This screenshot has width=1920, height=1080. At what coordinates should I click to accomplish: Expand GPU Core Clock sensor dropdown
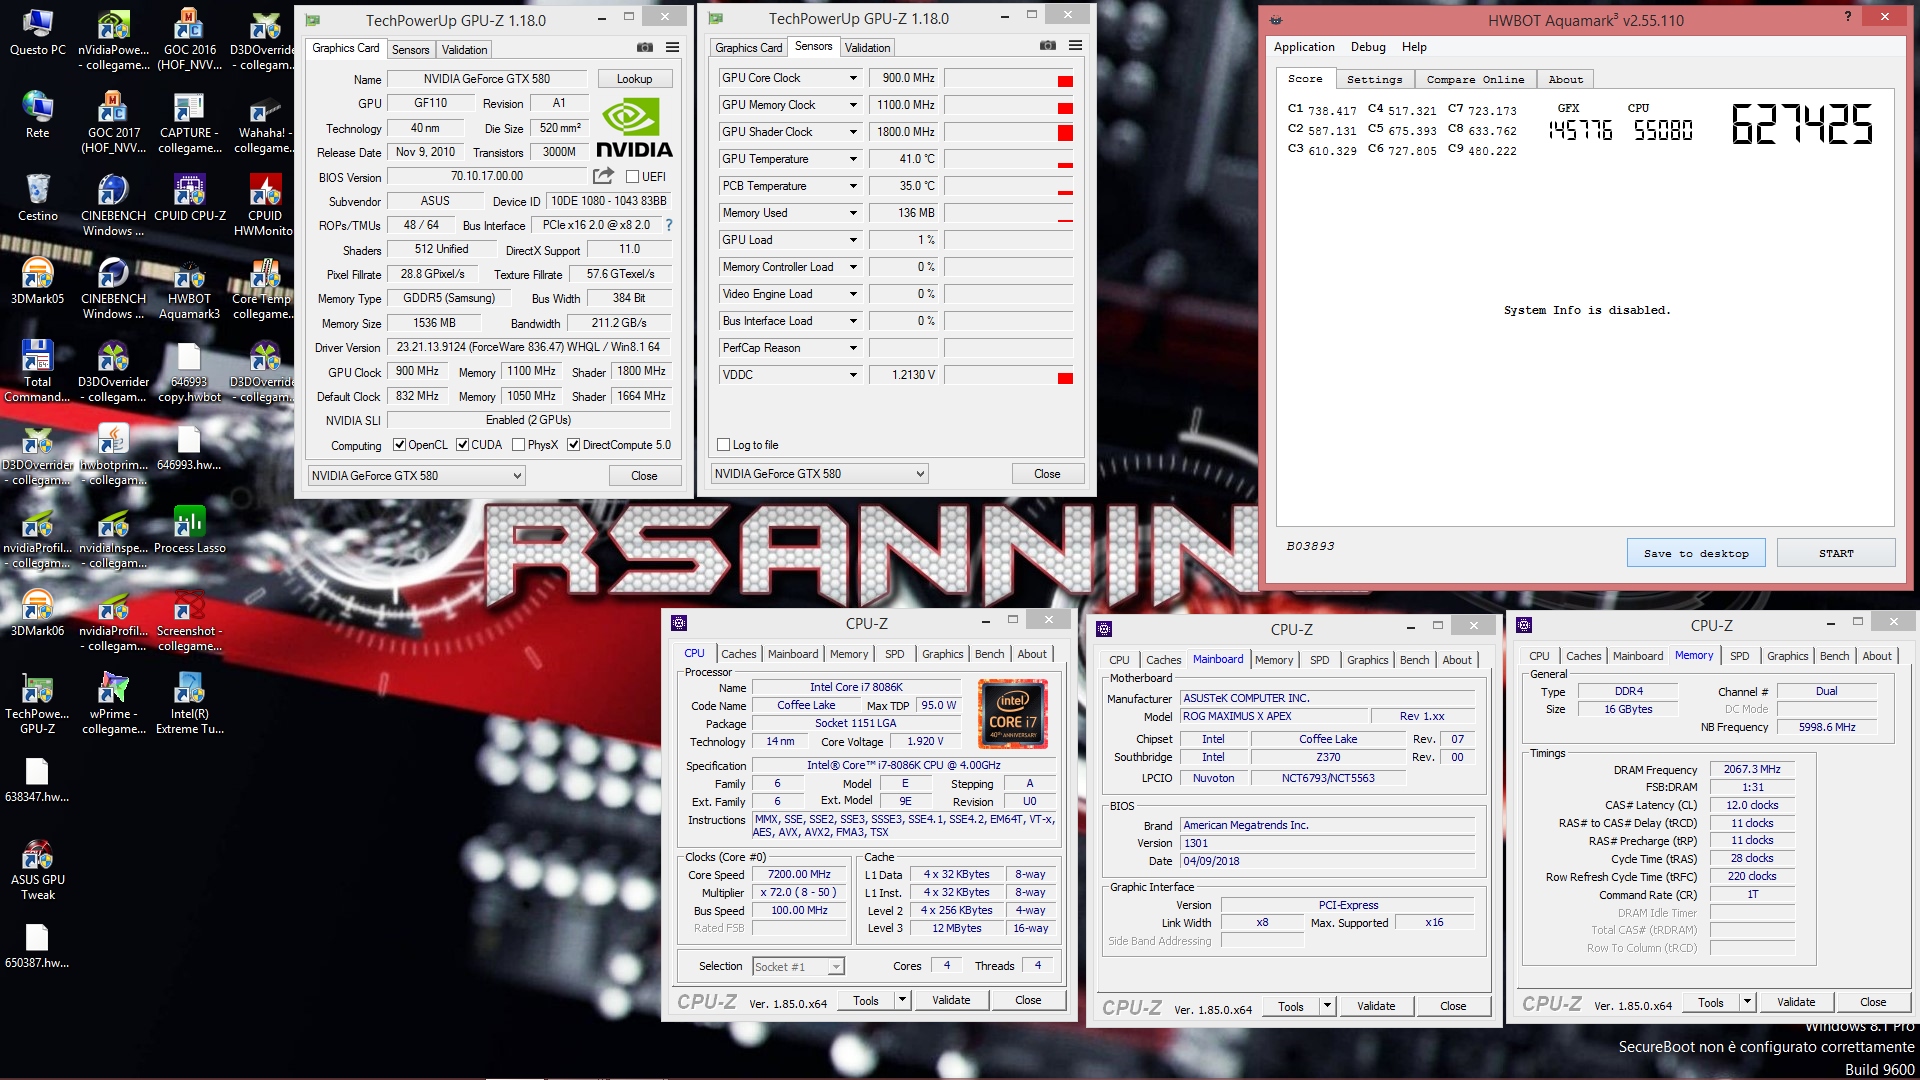click(x=853, y=78)
